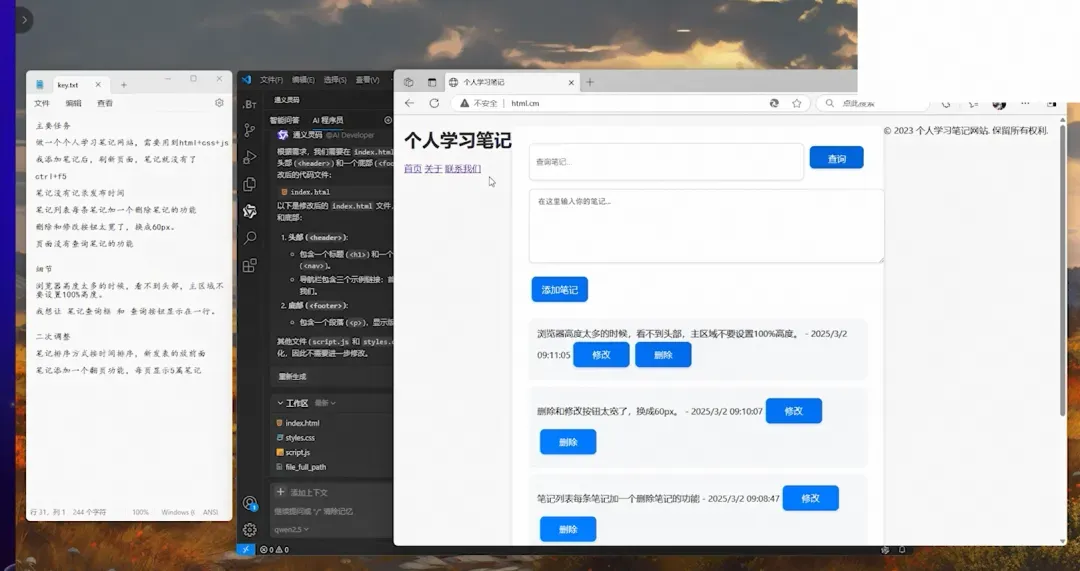Click 添加上下文 in Lingma chat
The width and height of the screenshot is (1080, 571).
click(x=302, y=492)
